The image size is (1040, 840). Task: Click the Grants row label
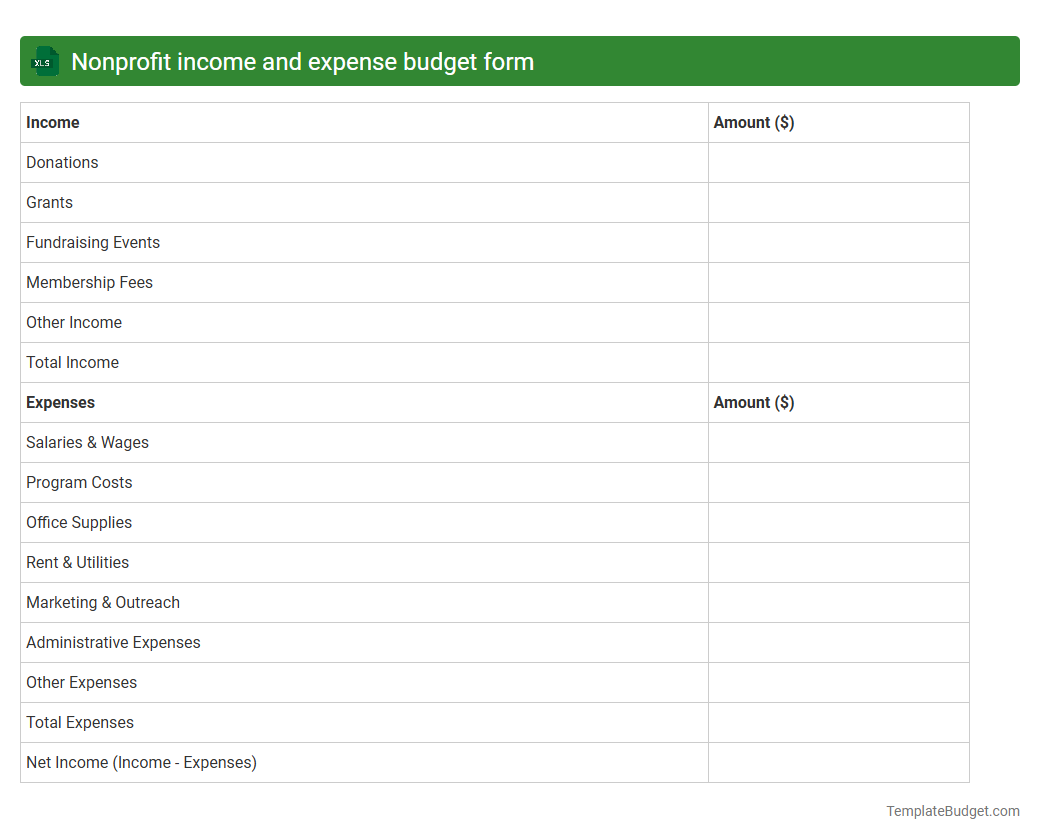click(x=49, y=202)
